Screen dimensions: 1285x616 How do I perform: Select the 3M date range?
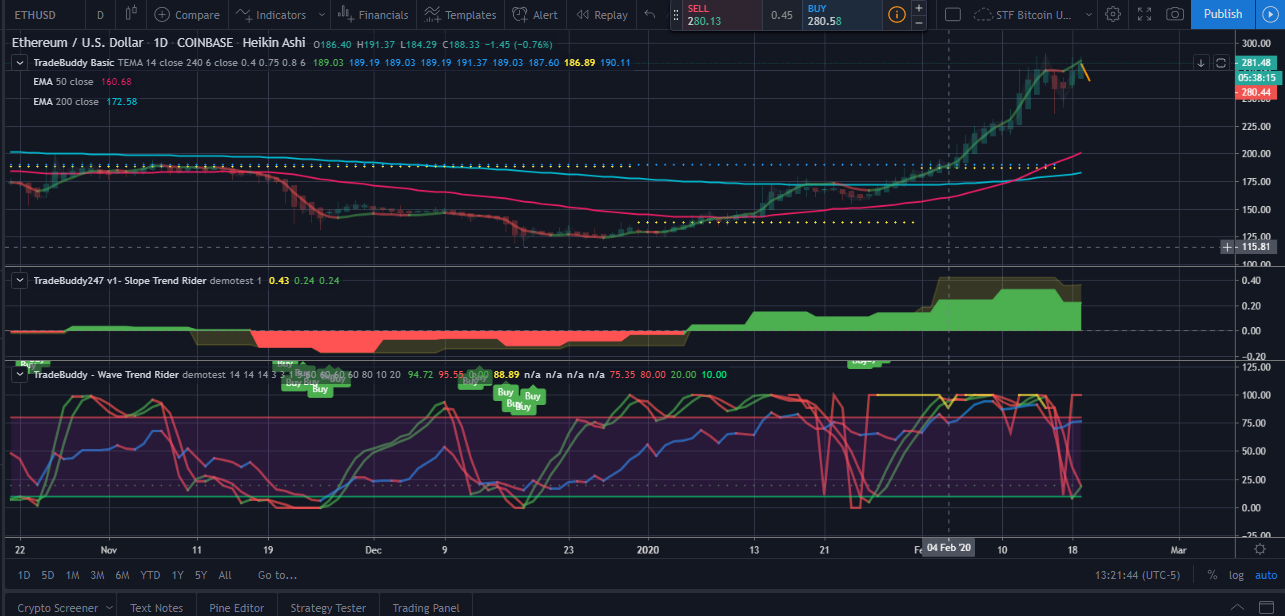pyautogui.click(x=97, y=575)
